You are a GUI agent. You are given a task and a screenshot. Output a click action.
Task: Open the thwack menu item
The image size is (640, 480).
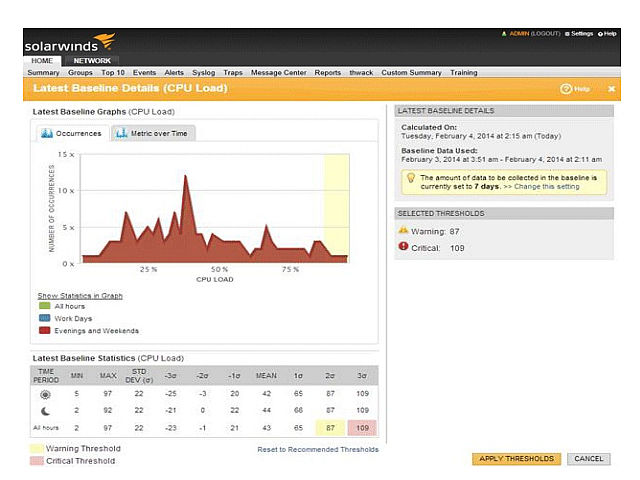pos(361,72)
